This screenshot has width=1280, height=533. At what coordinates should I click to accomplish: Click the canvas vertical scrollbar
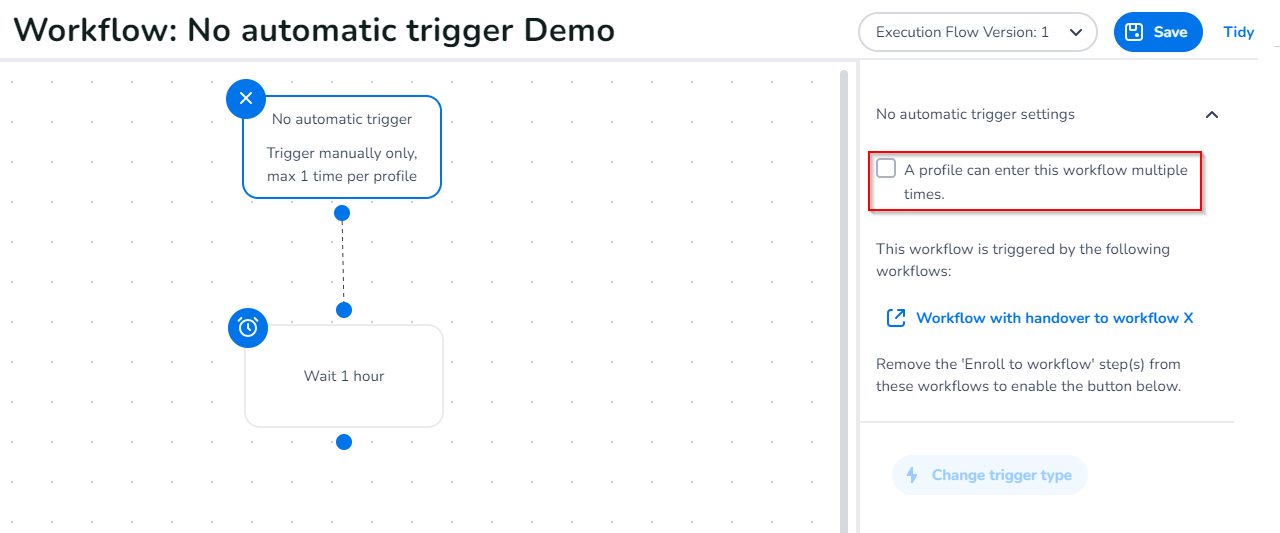click(x=844, y=300)
